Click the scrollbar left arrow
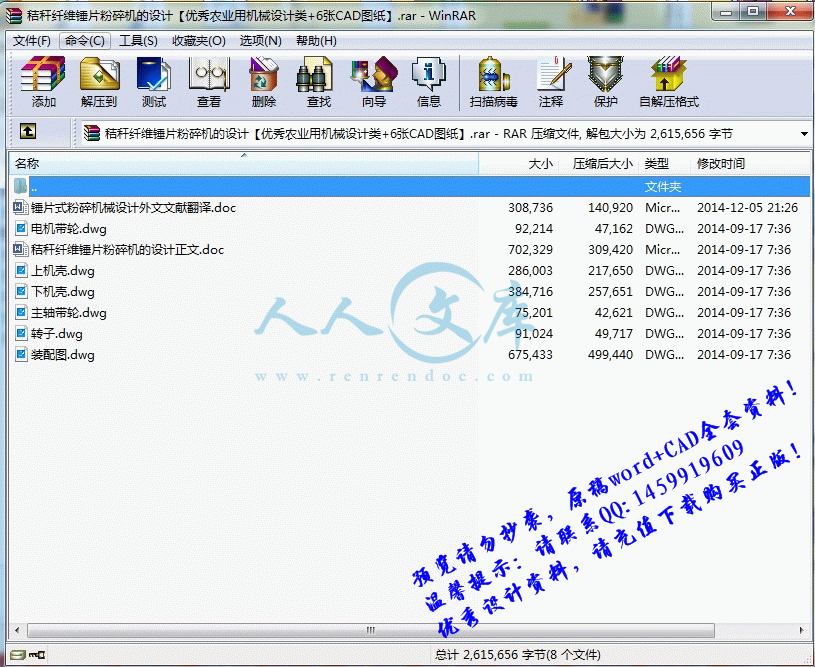The width and height of the screenshot is (815, 667). [17, 630]
